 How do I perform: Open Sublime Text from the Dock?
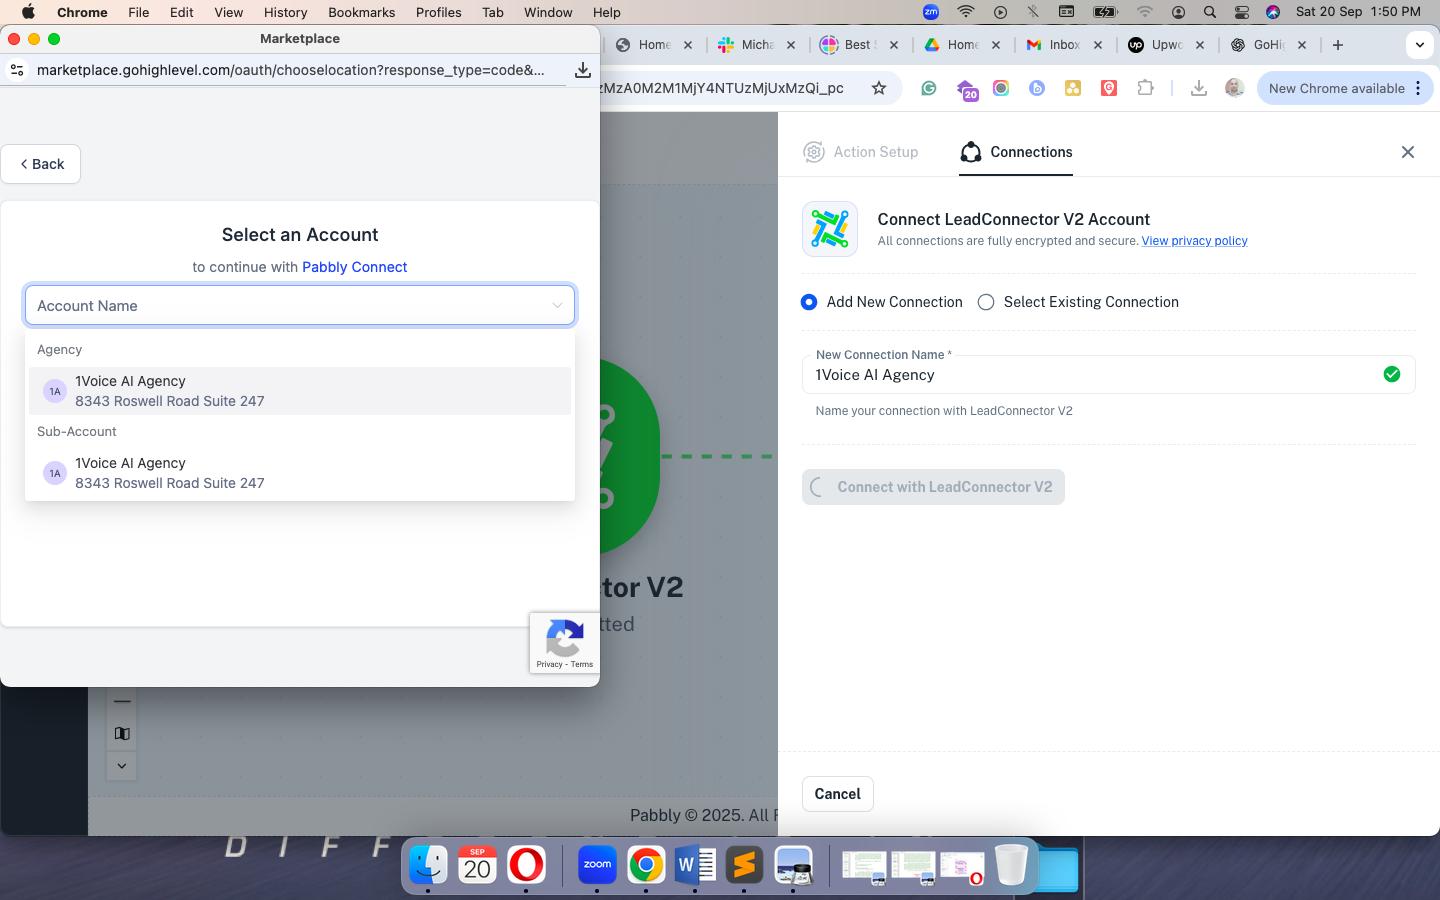point(744,864)
